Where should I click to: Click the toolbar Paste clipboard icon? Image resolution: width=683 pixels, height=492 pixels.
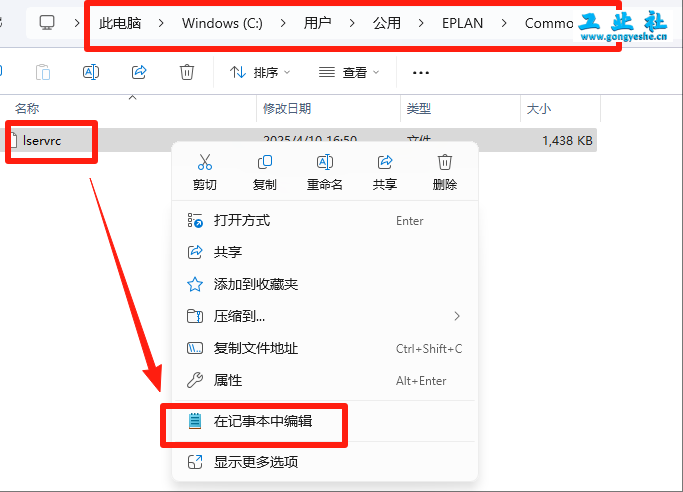(43, 72)
